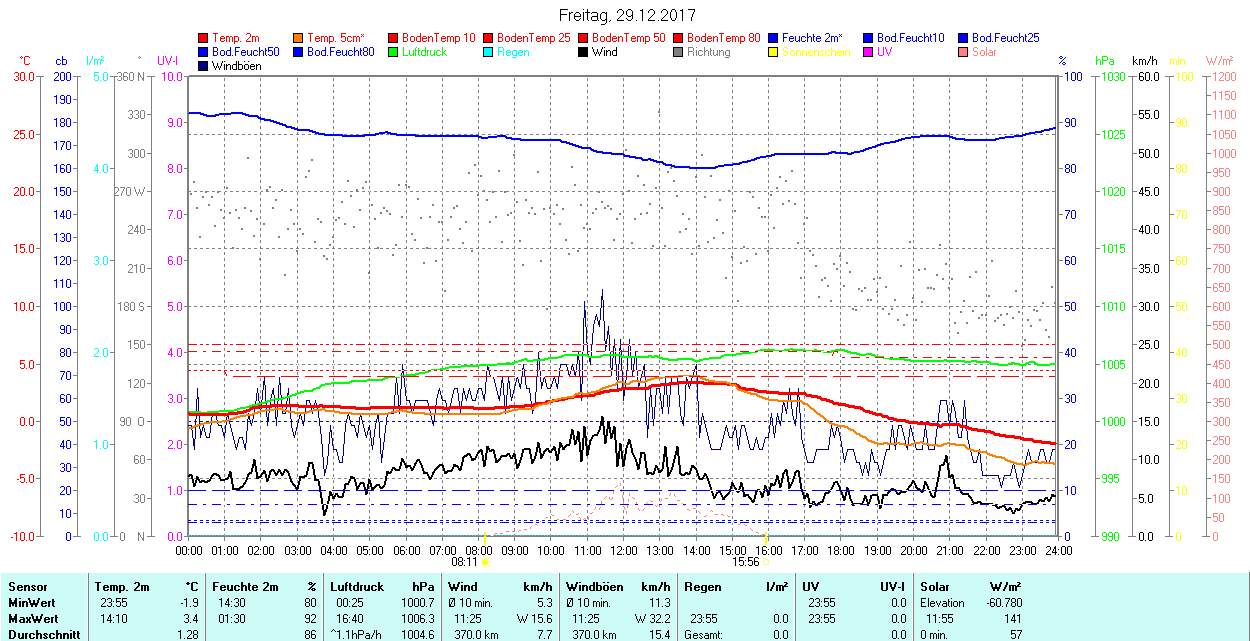Click the red Temp. 2m legend swatch
Image resolution: width=1250 pixels, height=641 pixels.
click(x=204, y=38)
